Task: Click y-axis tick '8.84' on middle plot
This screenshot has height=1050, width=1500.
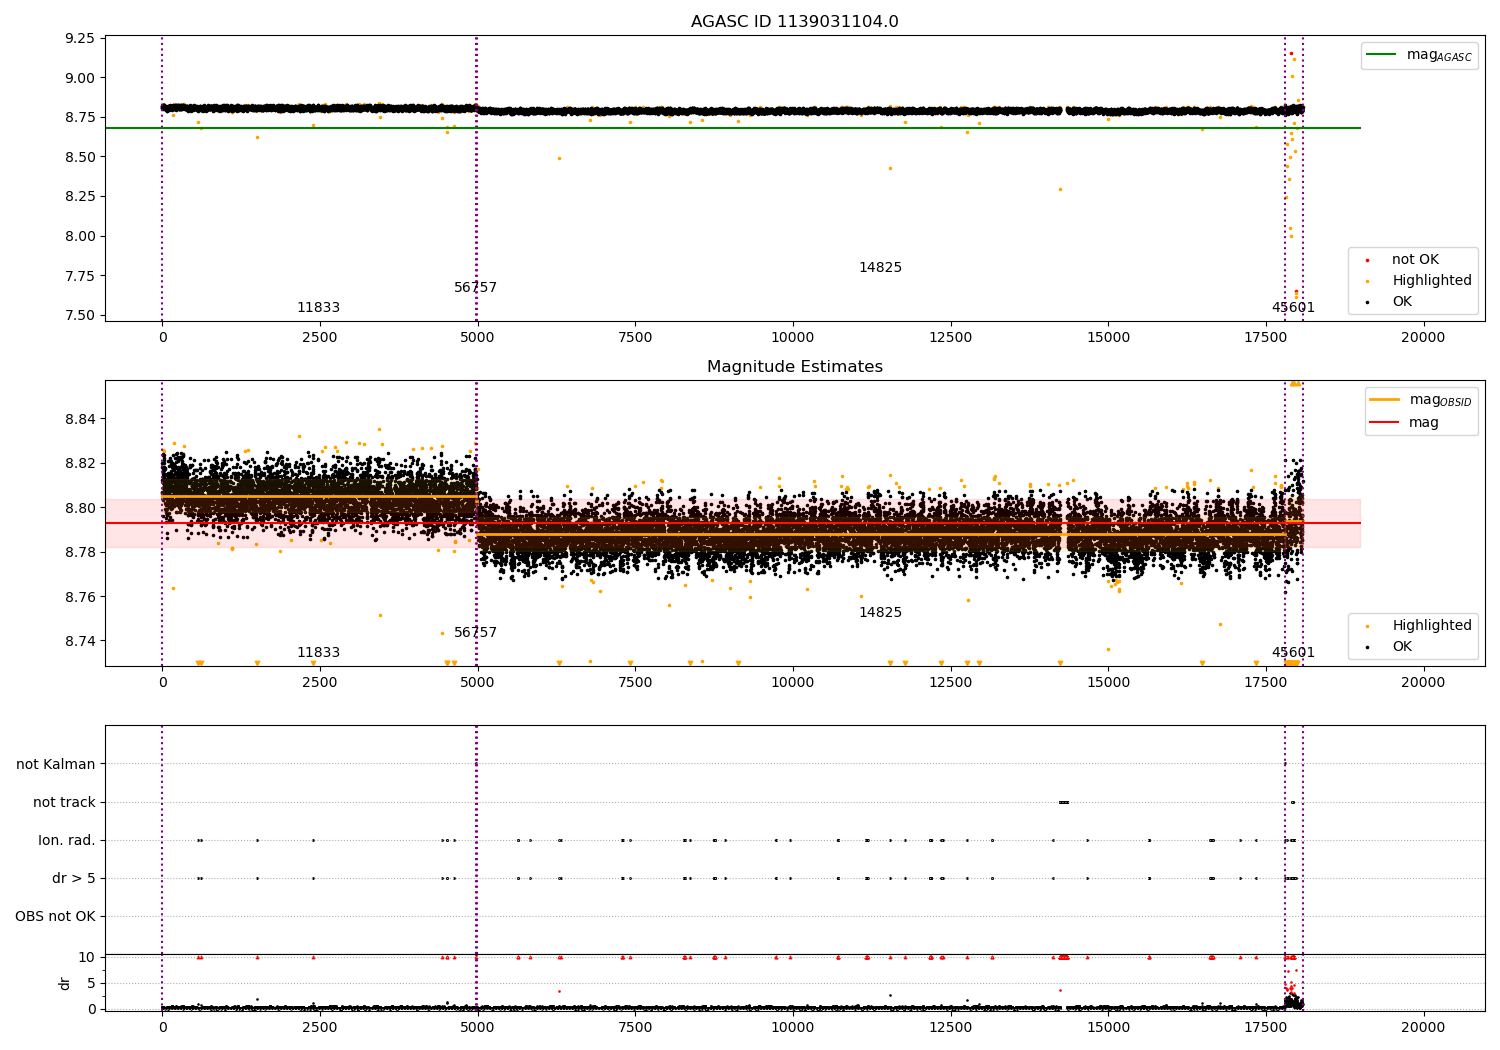Action: (x=78, y=419)
